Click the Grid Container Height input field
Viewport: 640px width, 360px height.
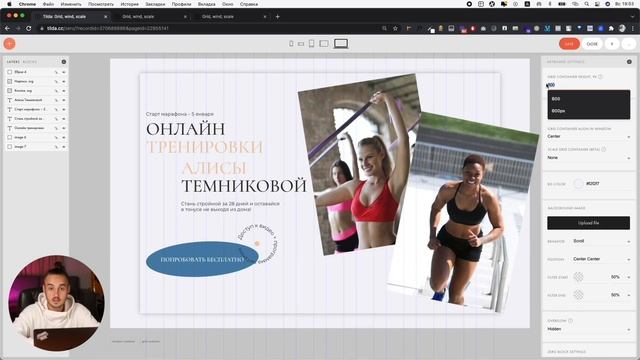click(x=588, y=85)
